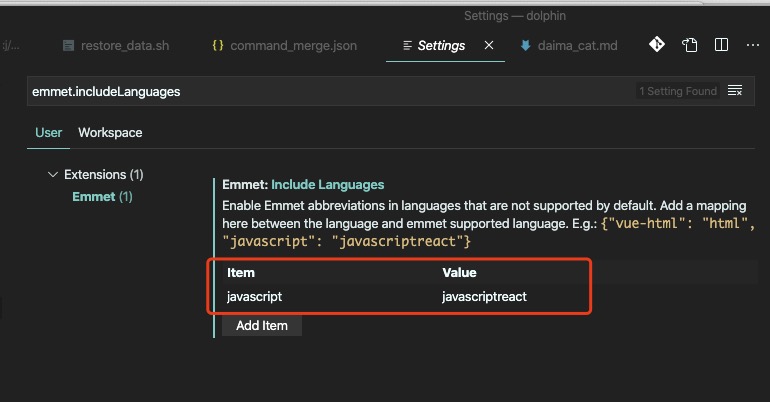770x402 pixels.
Task: Click the Include Languages setting title
Action: click(x=328, y=185)
